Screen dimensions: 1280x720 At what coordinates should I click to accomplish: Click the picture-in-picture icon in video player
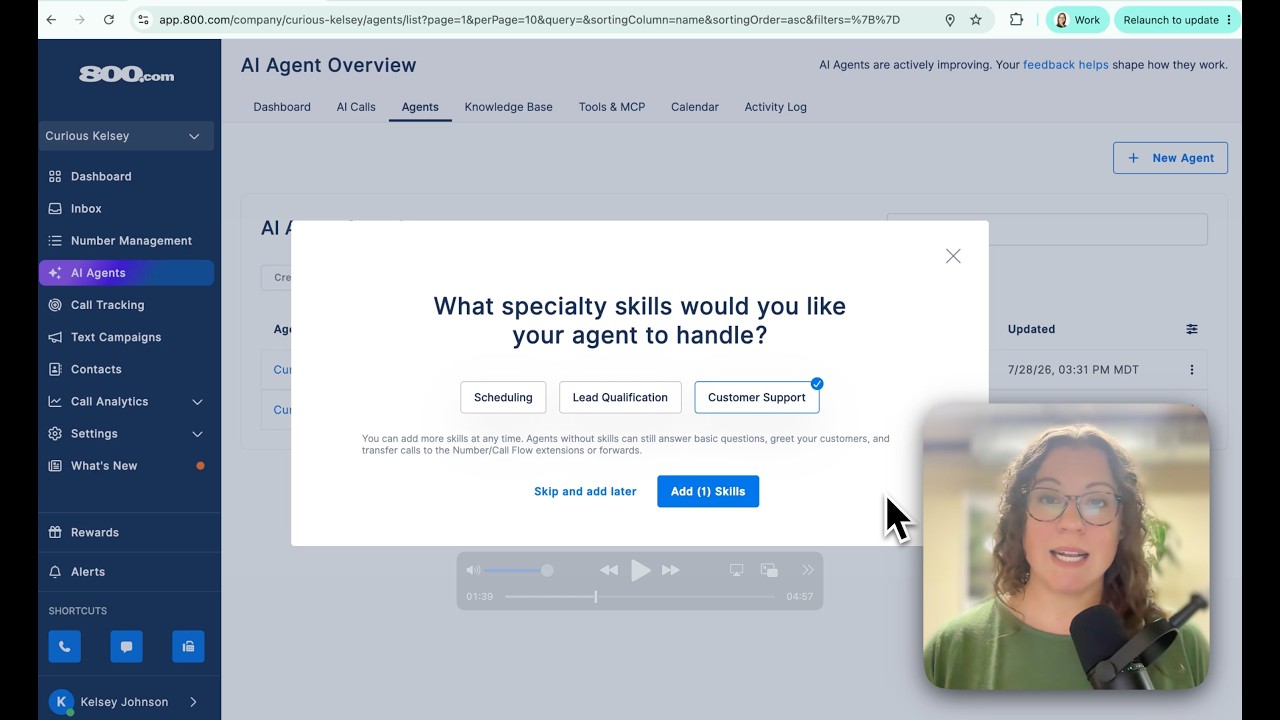click(x=769, y=570)
